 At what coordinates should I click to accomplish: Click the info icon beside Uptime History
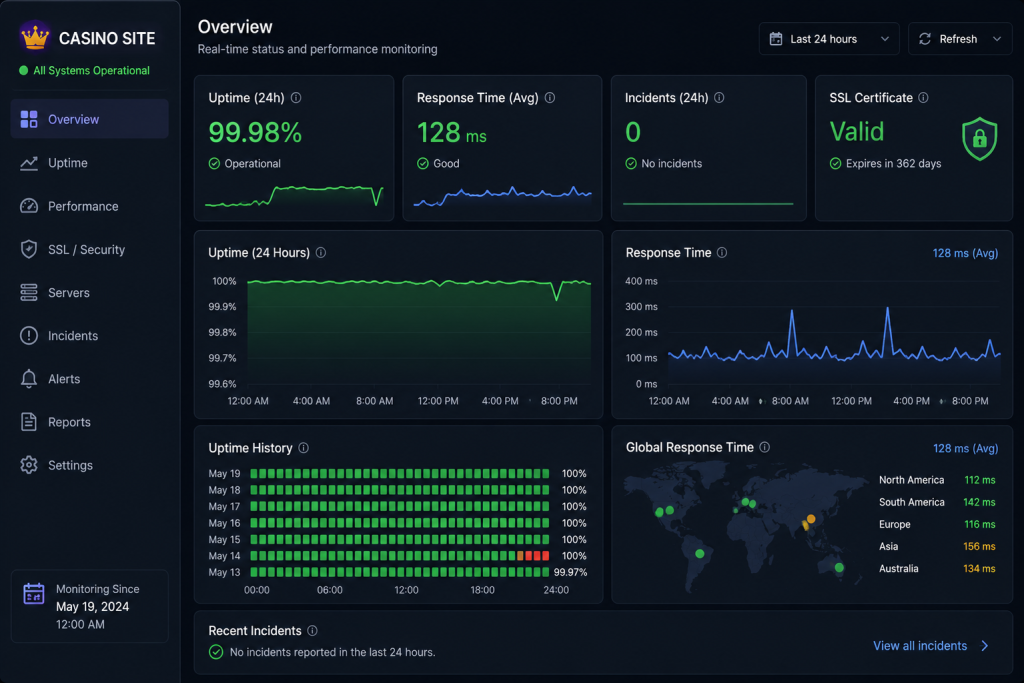tap(304, 448)
